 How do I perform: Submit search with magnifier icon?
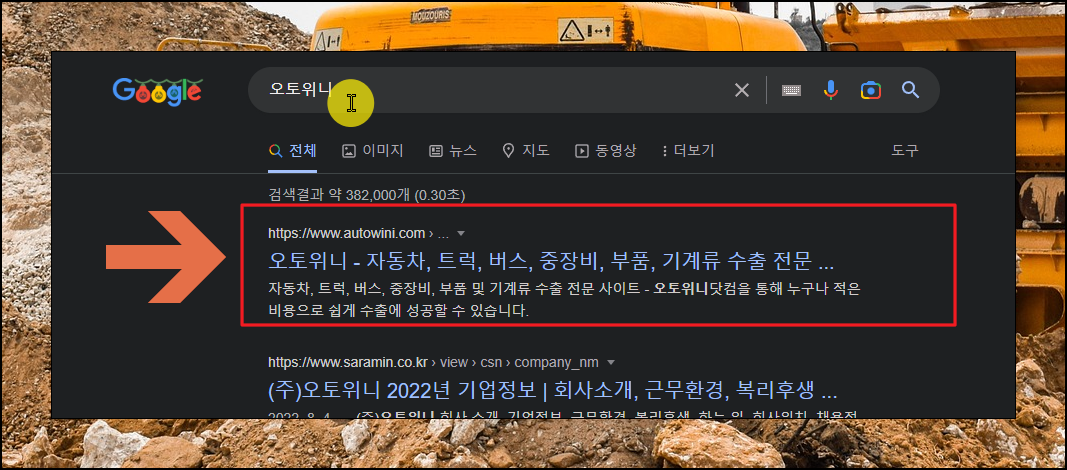coord(910,90)
